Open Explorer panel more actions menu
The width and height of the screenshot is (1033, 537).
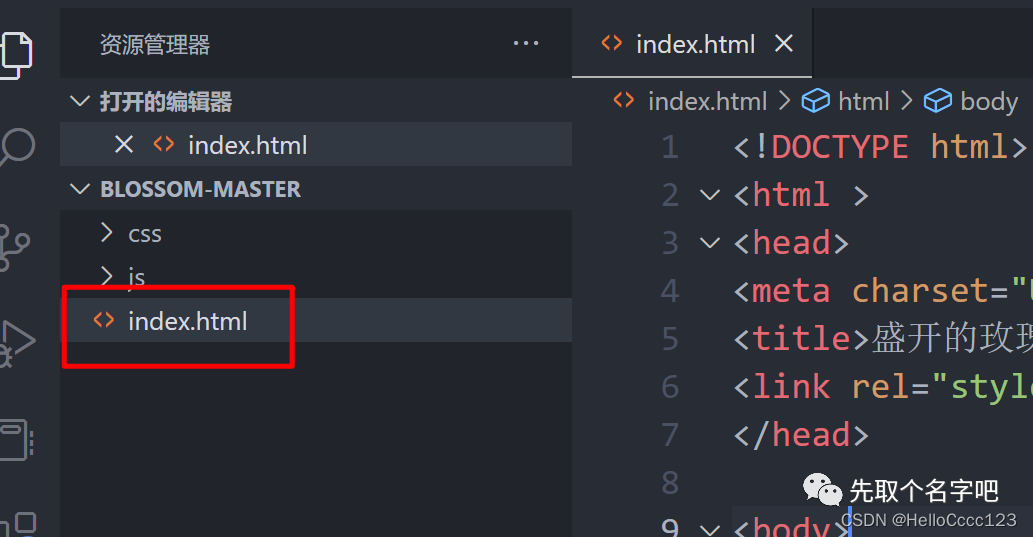[x=526, y=43]
